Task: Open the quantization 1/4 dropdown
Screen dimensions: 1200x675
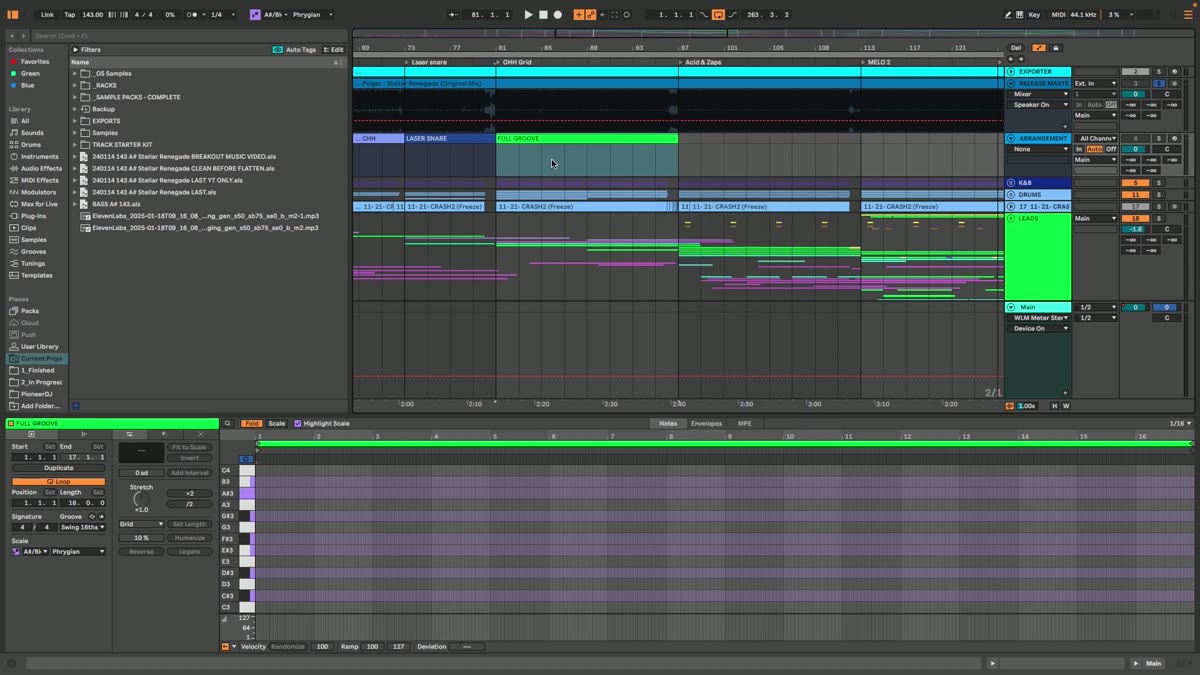Action: (x=222, y=15)
